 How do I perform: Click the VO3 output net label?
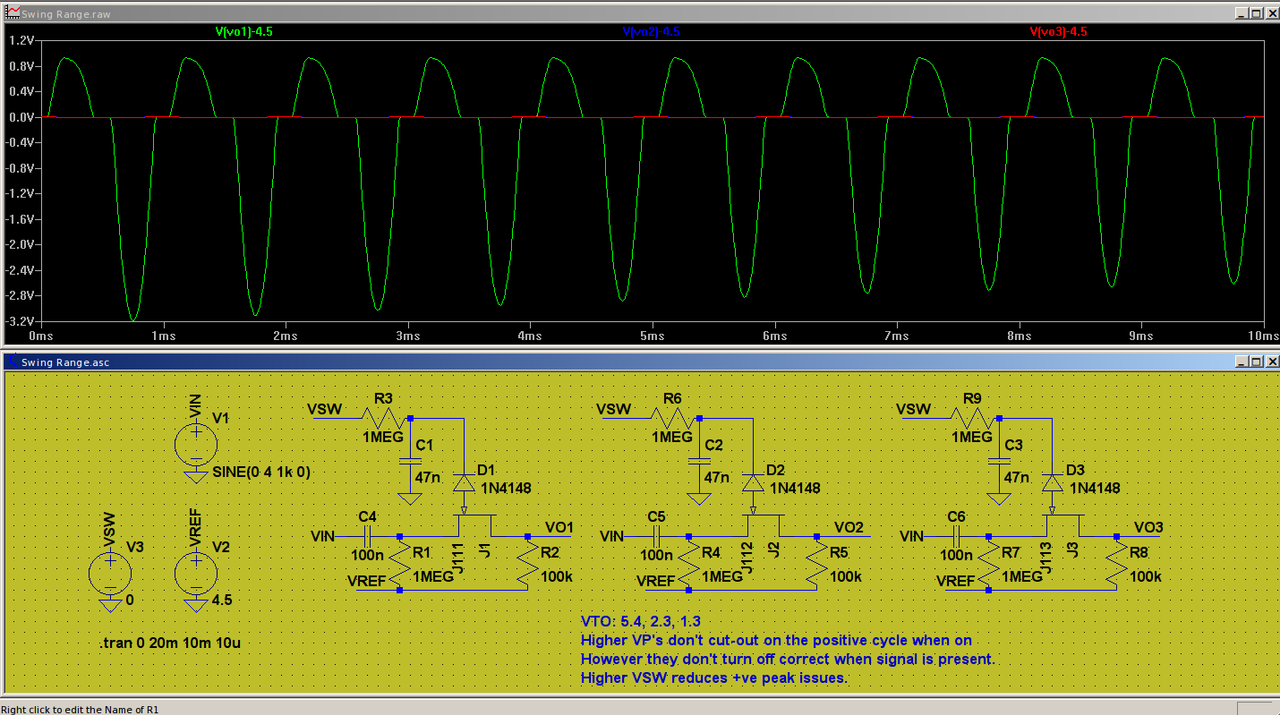coord(1148,527)
